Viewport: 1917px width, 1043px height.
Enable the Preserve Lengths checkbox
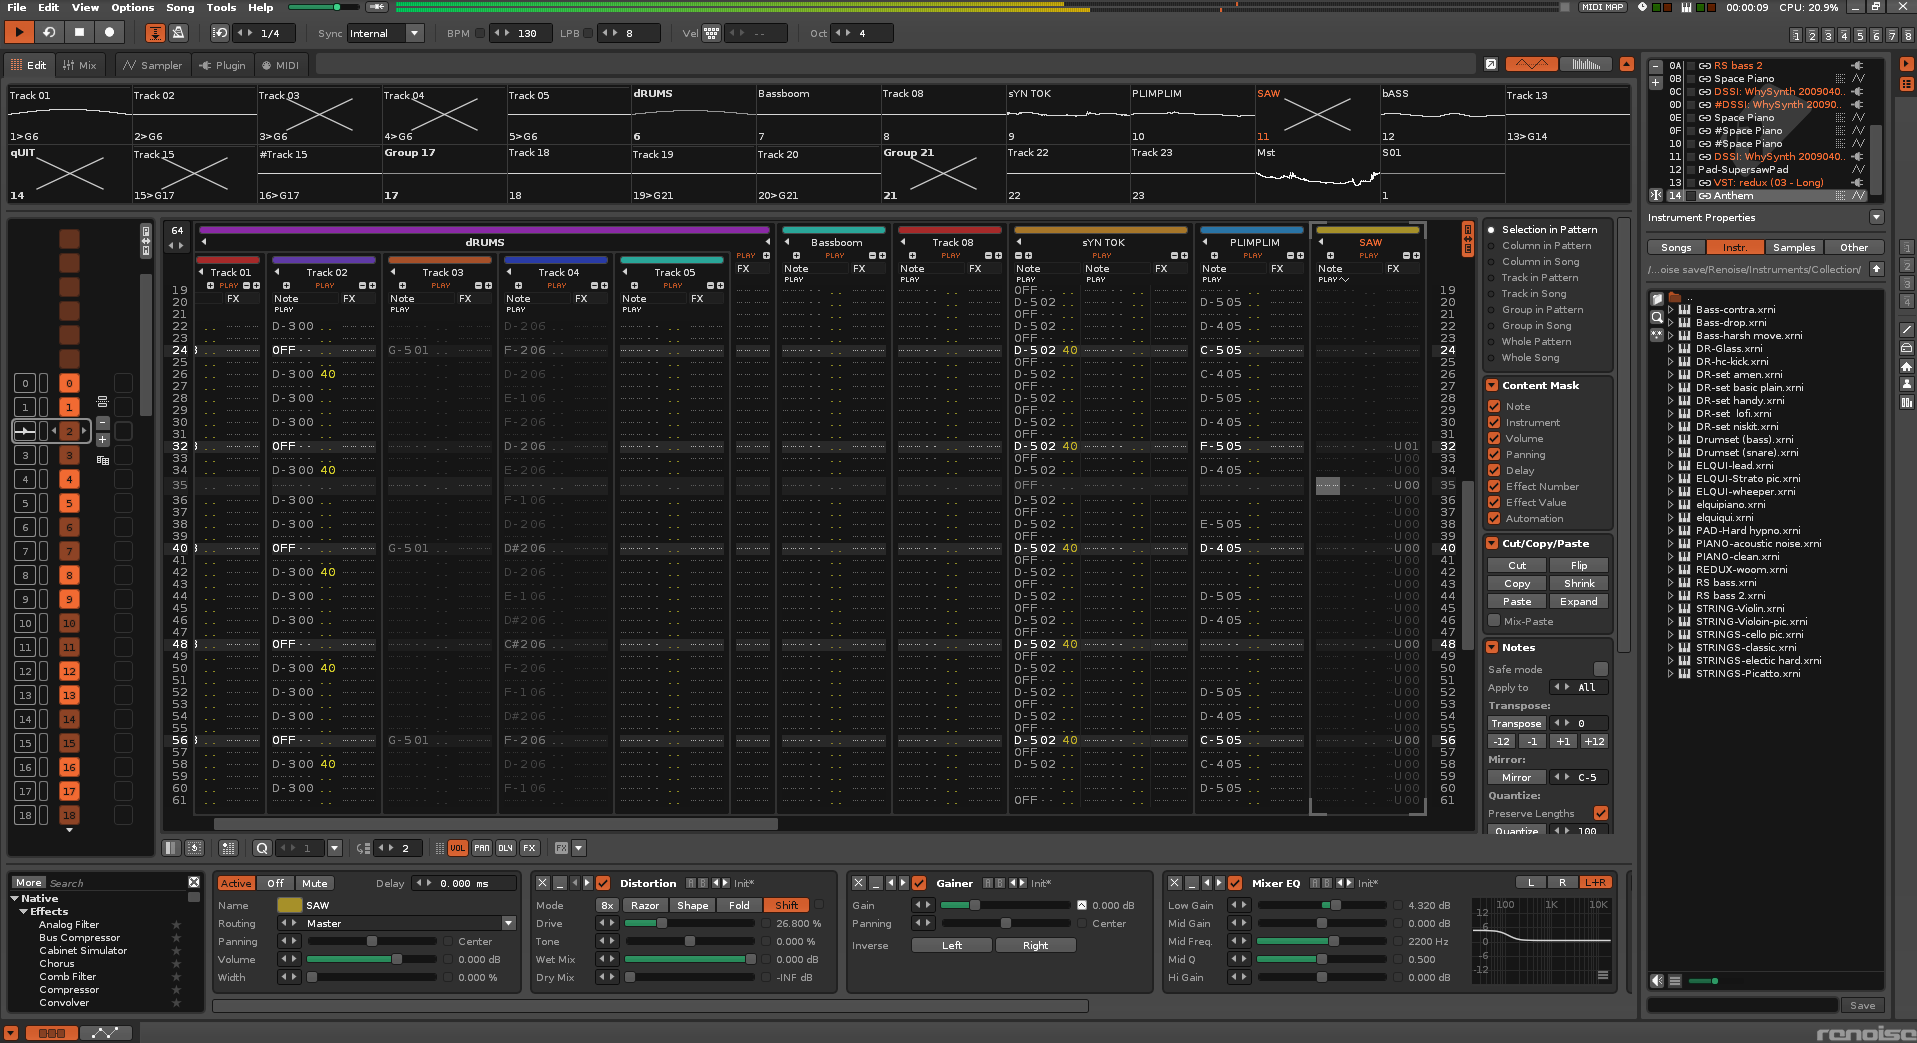click(x=1600, y=813)
